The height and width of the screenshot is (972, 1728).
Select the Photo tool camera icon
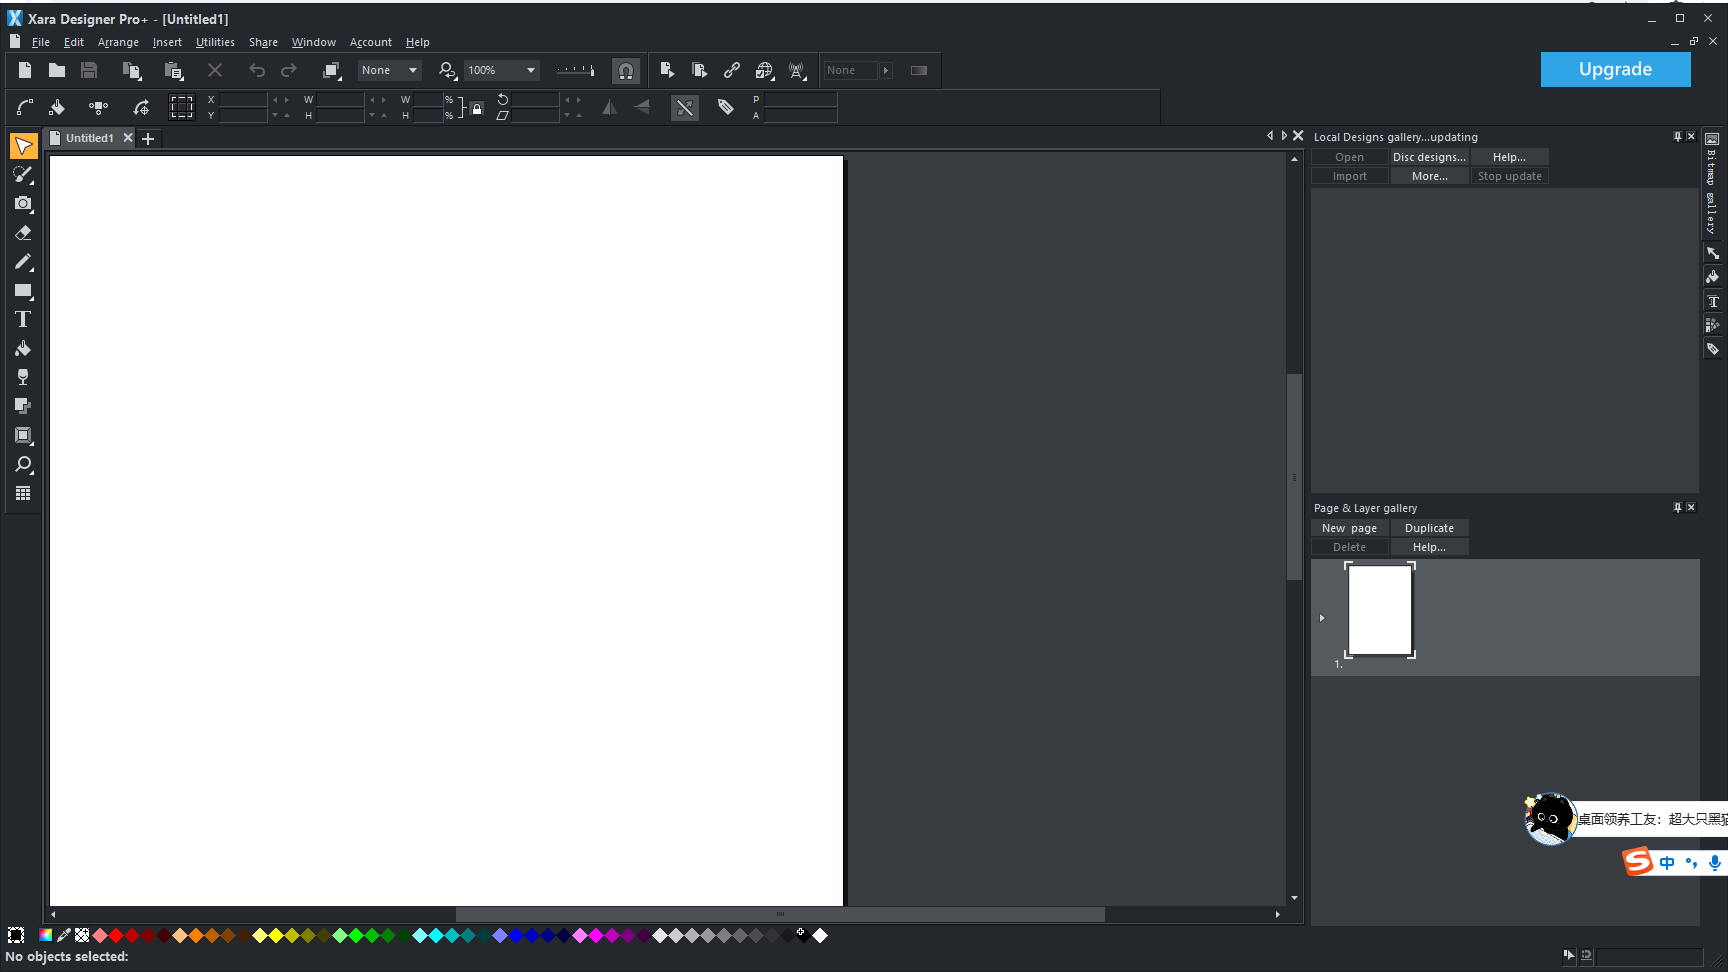point(23,204)
